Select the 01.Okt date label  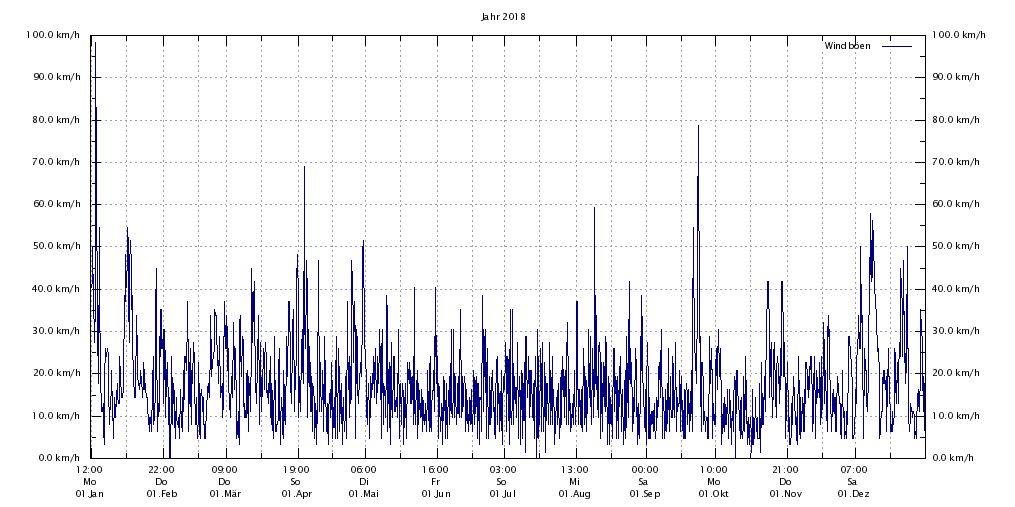[x=714, y=494]
